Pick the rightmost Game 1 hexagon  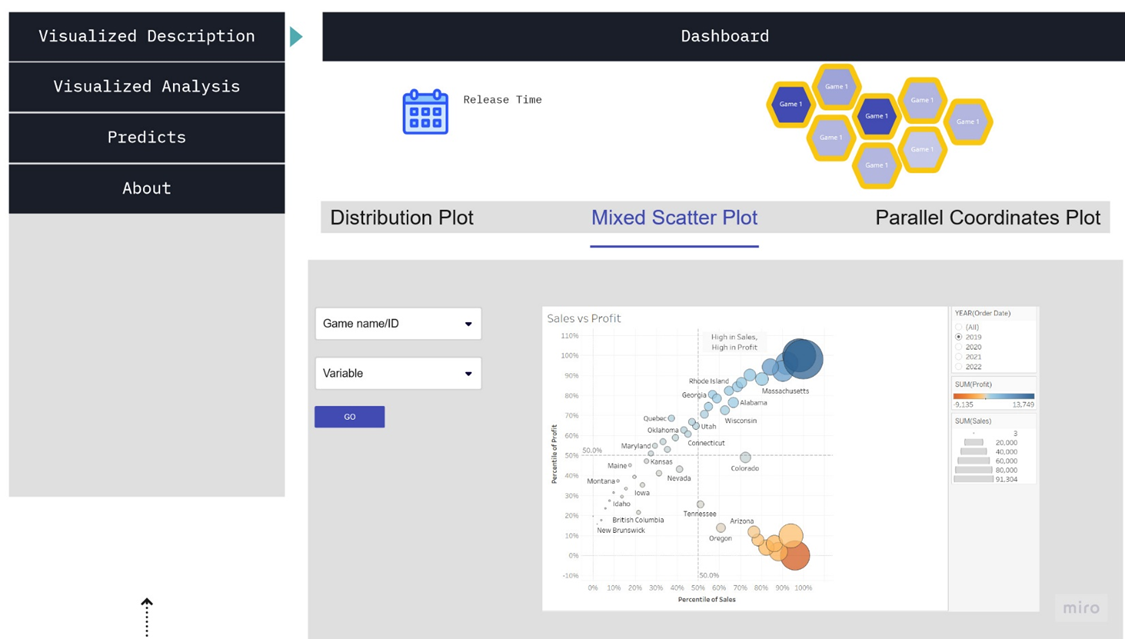pyautogui.click(x=967, y=122)
